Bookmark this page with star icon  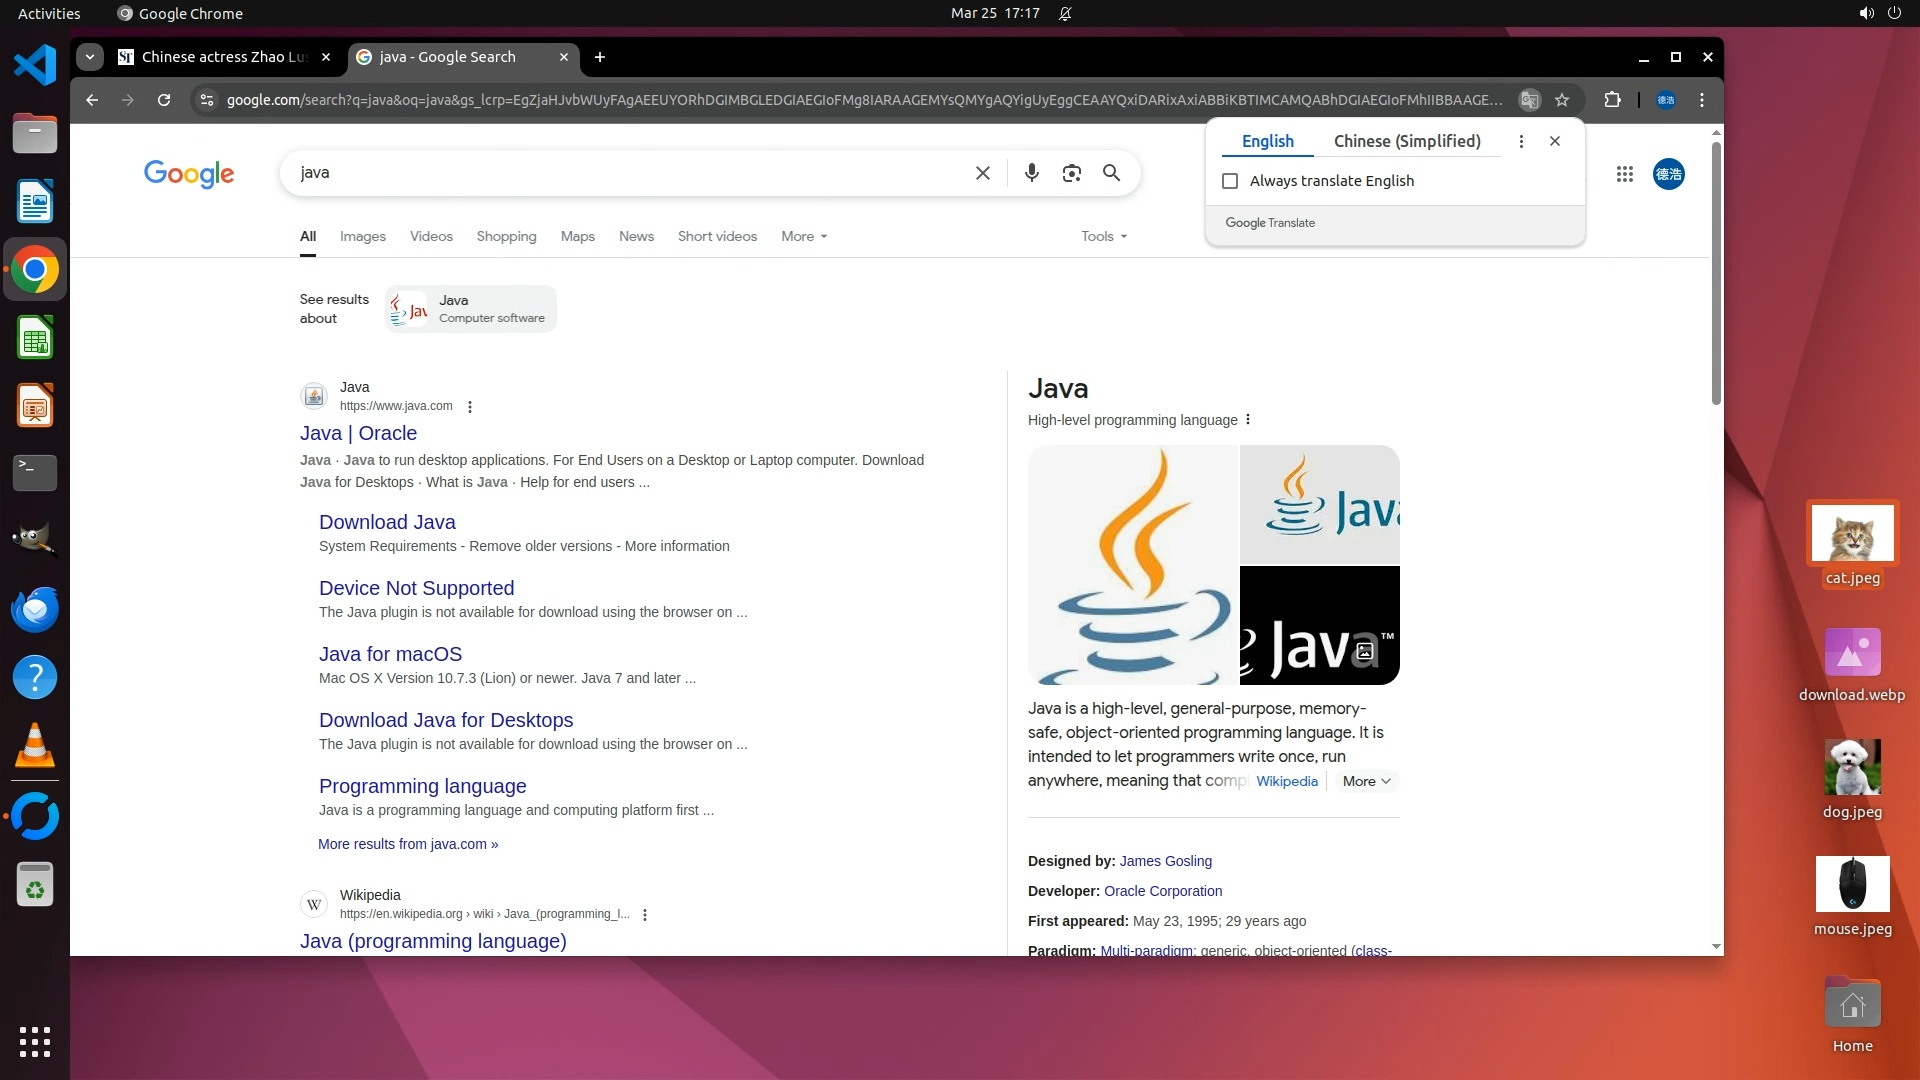click(x=1562, y=100)
